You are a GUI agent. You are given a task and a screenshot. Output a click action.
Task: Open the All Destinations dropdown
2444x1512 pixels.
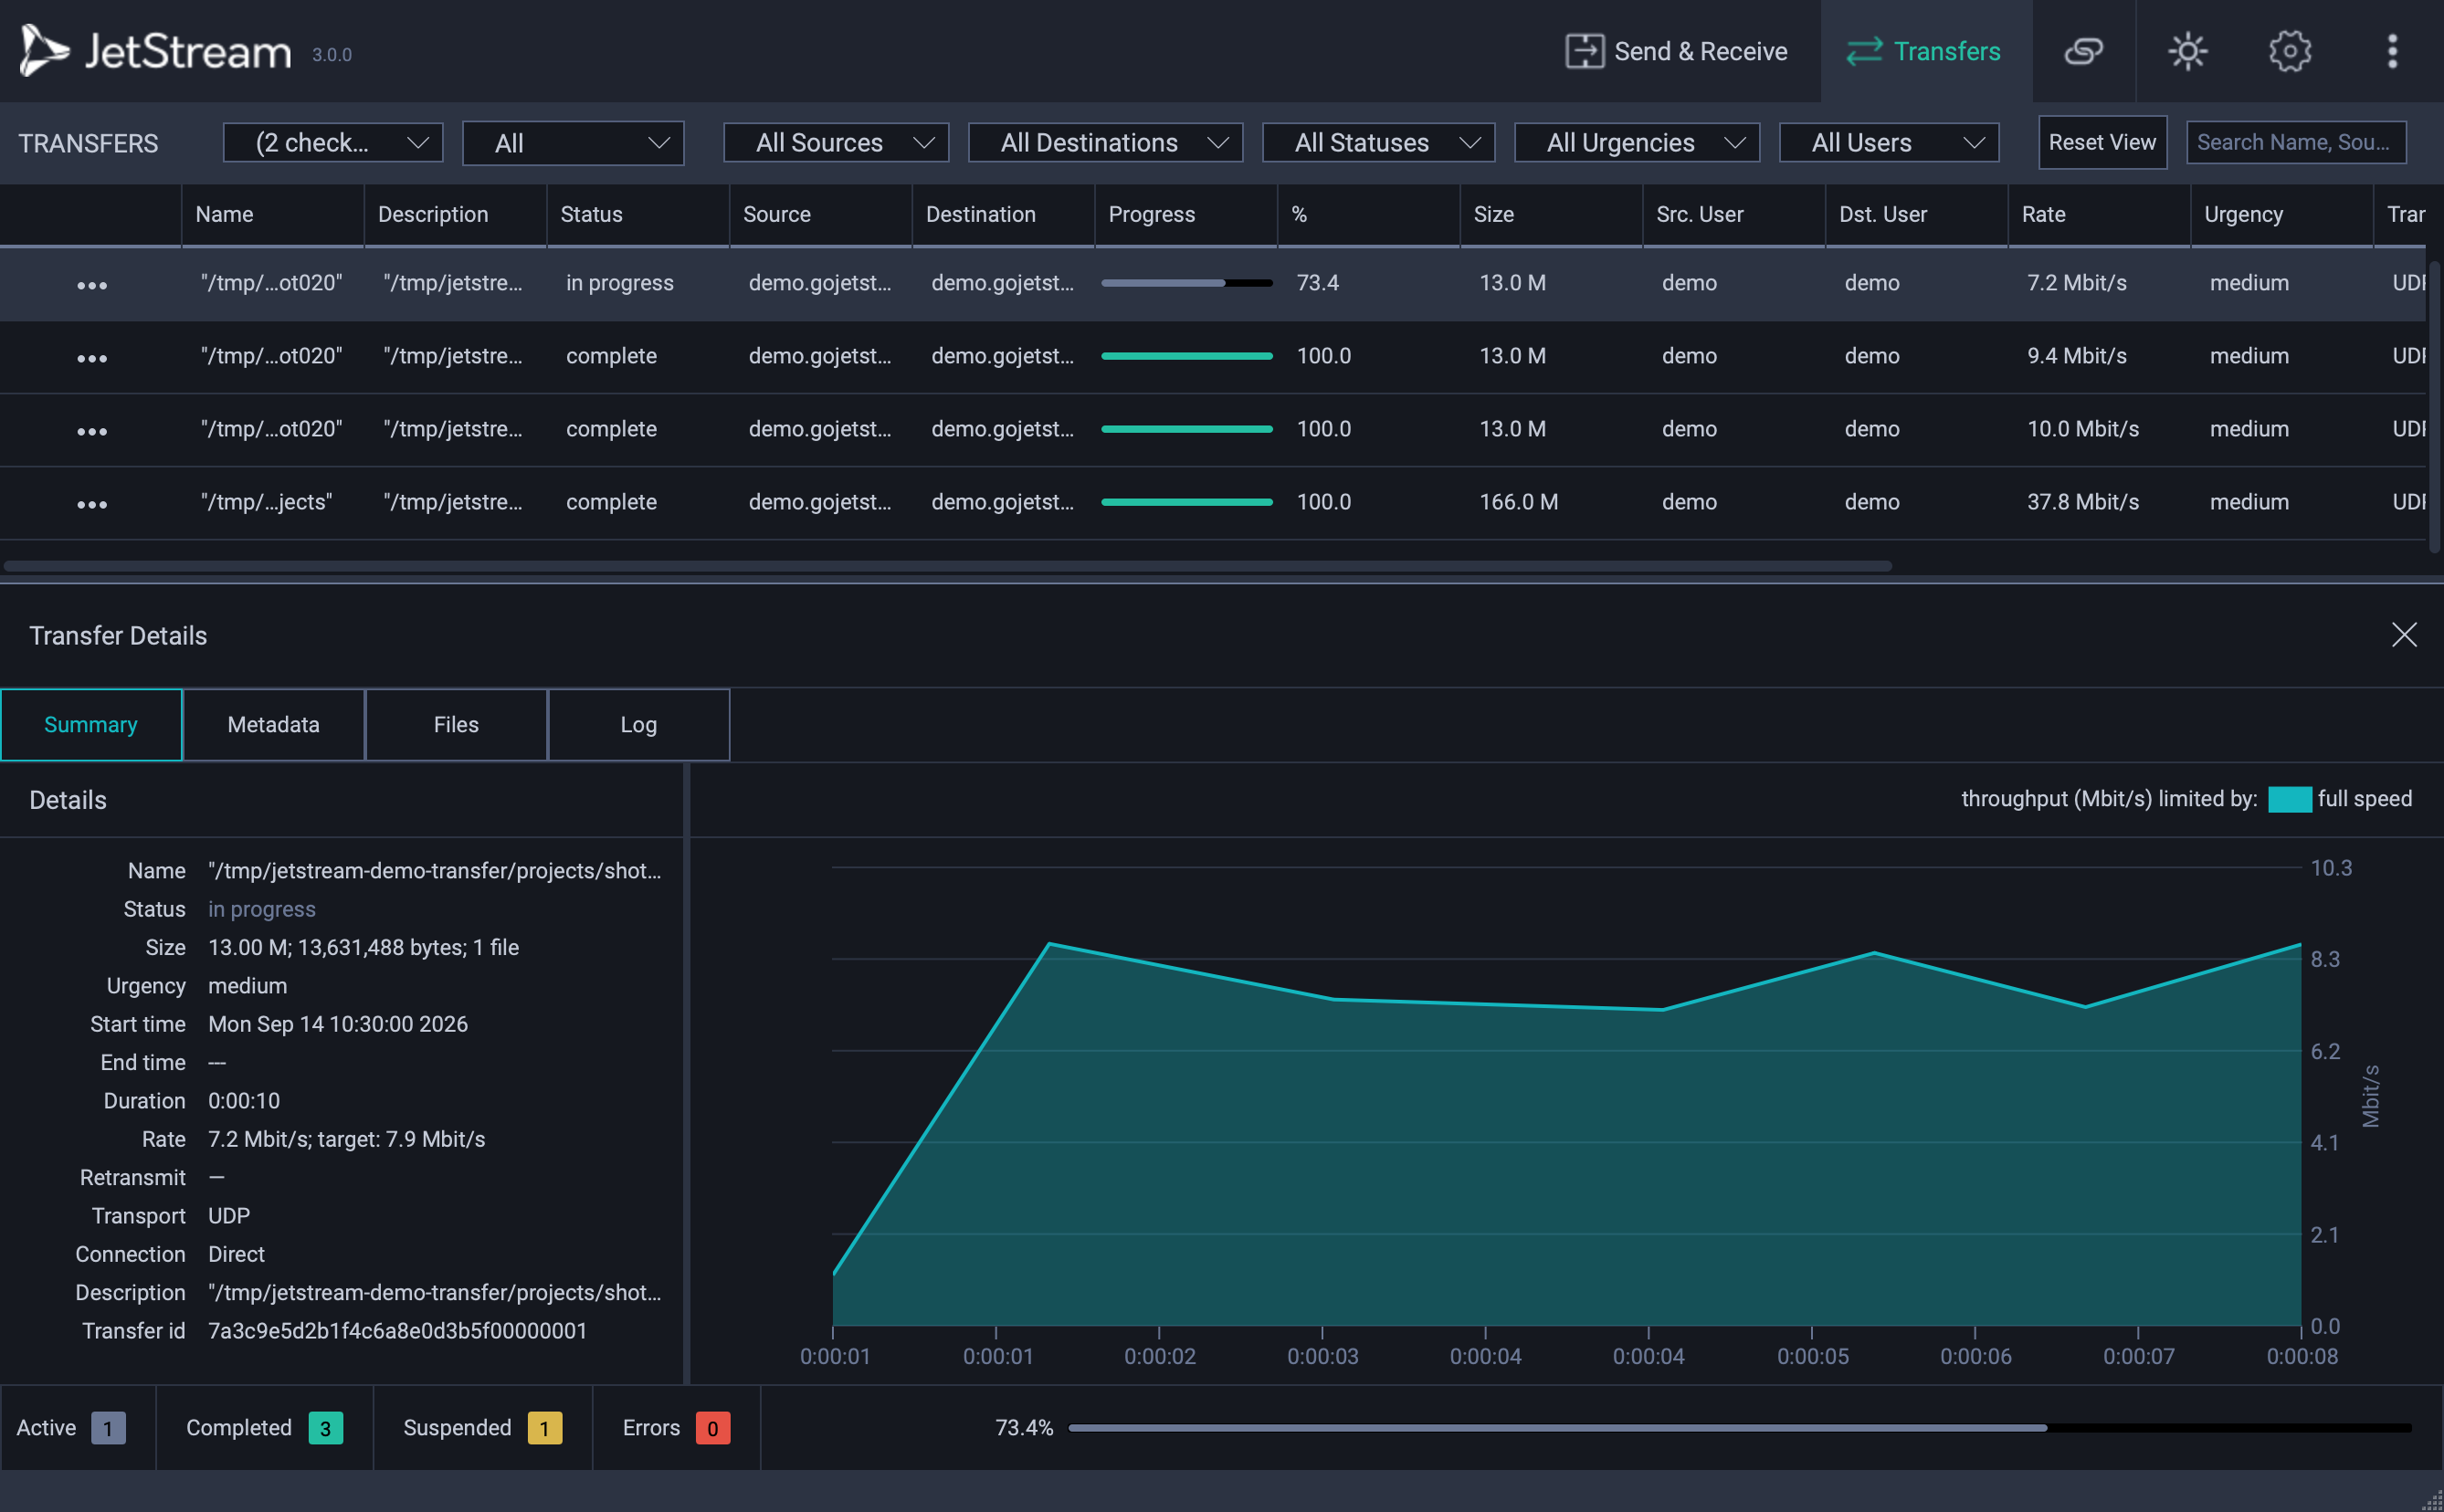[x=1106, y=143]
